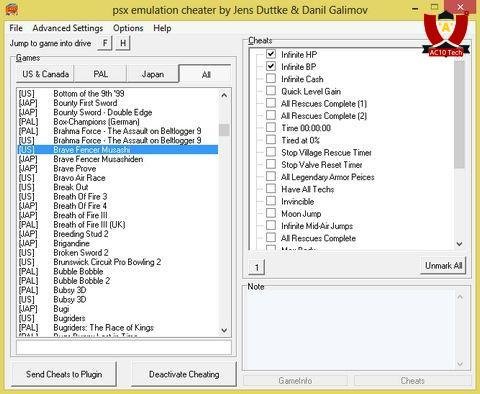Viewport: 480px width, 394px height.
Task: Check Stop Valve Reset Timer
Action: 271,164
